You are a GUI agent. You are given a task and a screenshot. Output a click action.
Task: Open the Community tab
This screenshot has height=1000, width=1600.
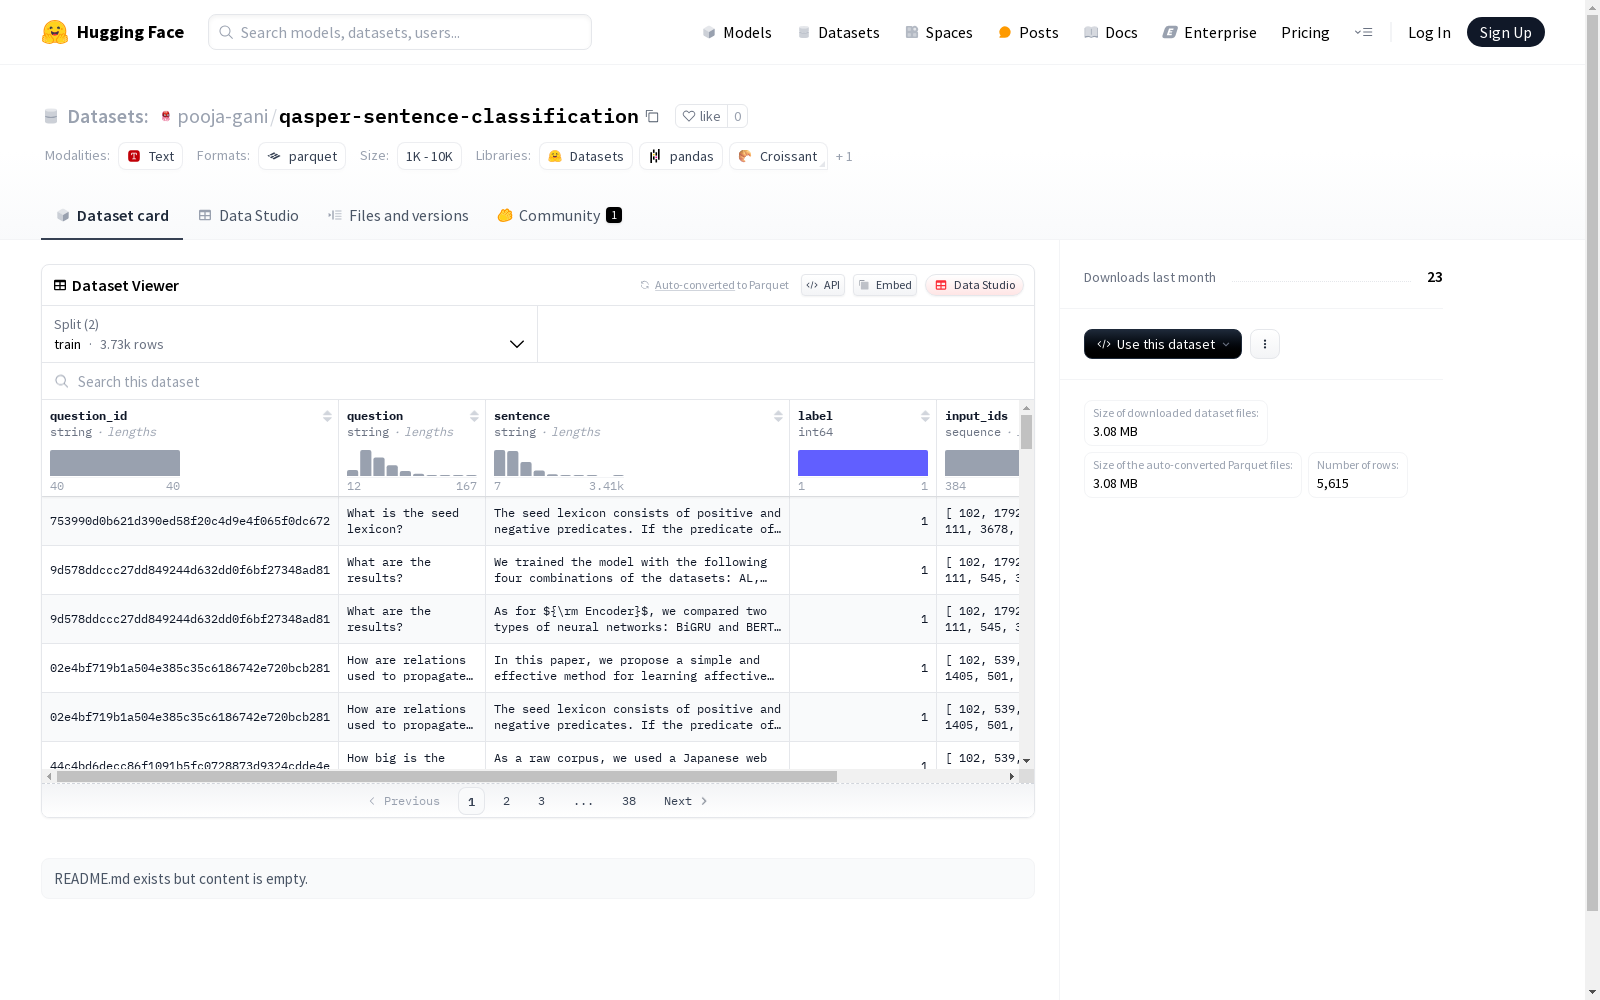[559, 215]
